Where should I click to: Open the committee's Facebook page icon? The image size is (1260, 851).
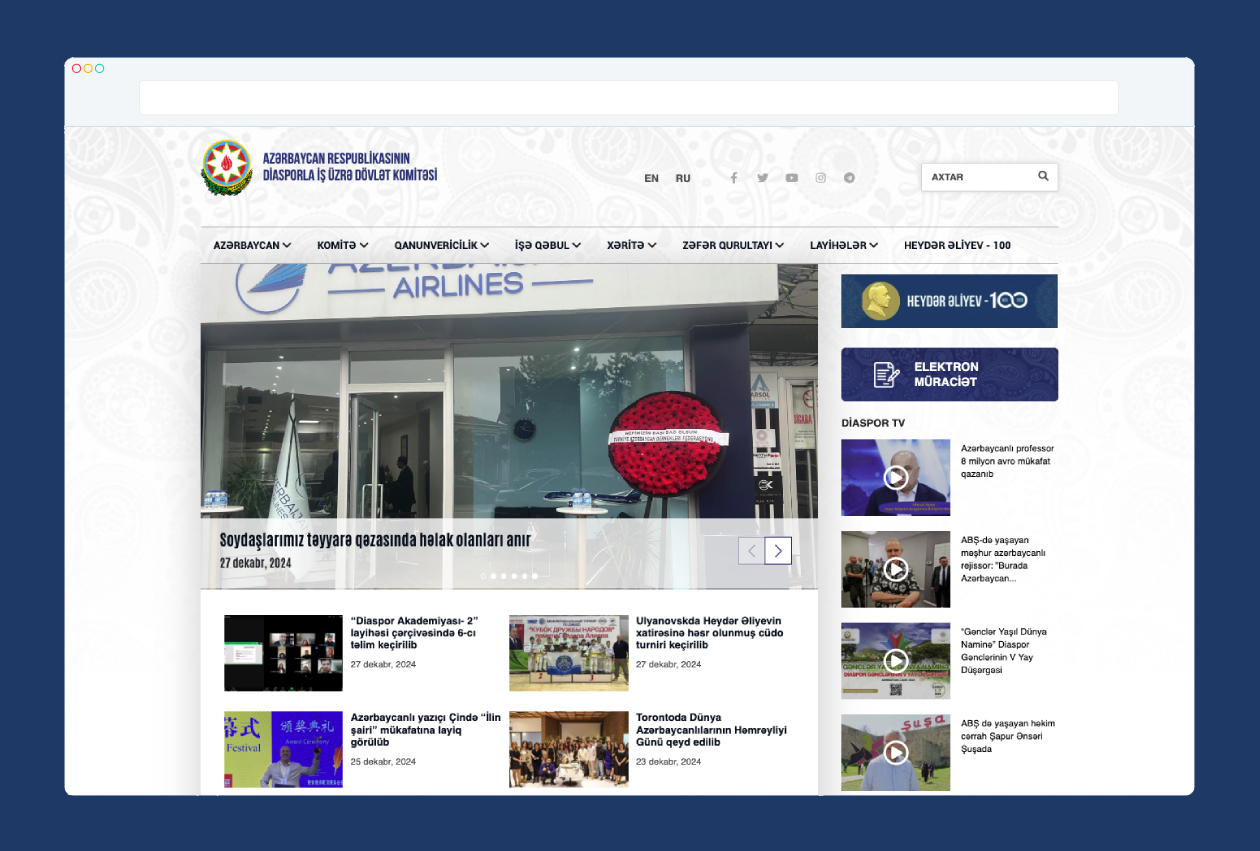point(733,178)
